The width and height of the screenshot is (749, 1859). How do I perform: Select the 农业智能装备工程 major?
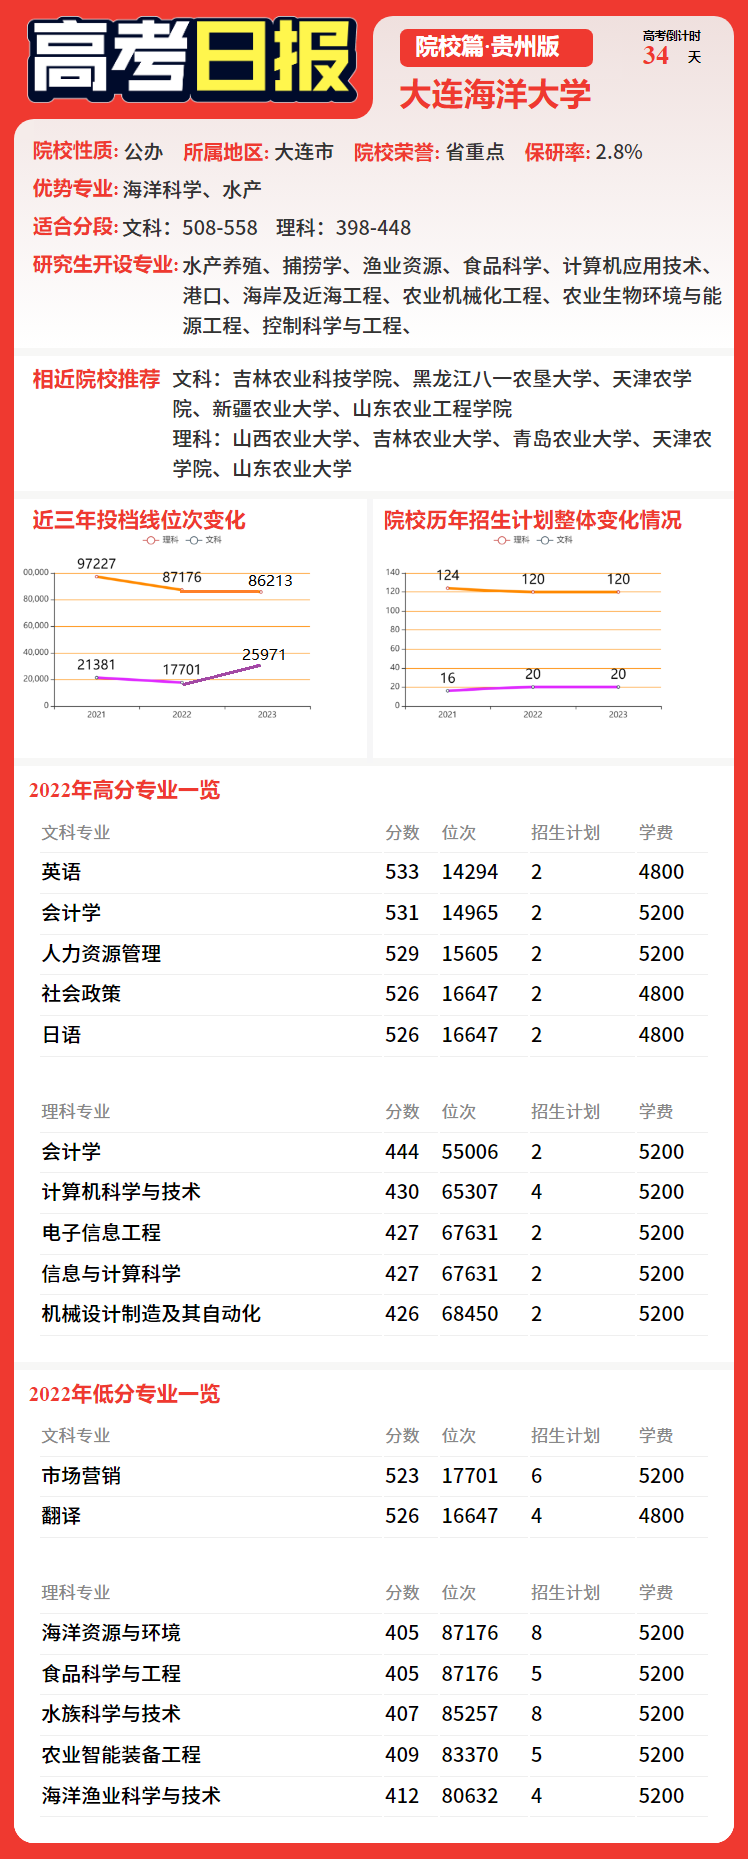[x=121, y=1755]
